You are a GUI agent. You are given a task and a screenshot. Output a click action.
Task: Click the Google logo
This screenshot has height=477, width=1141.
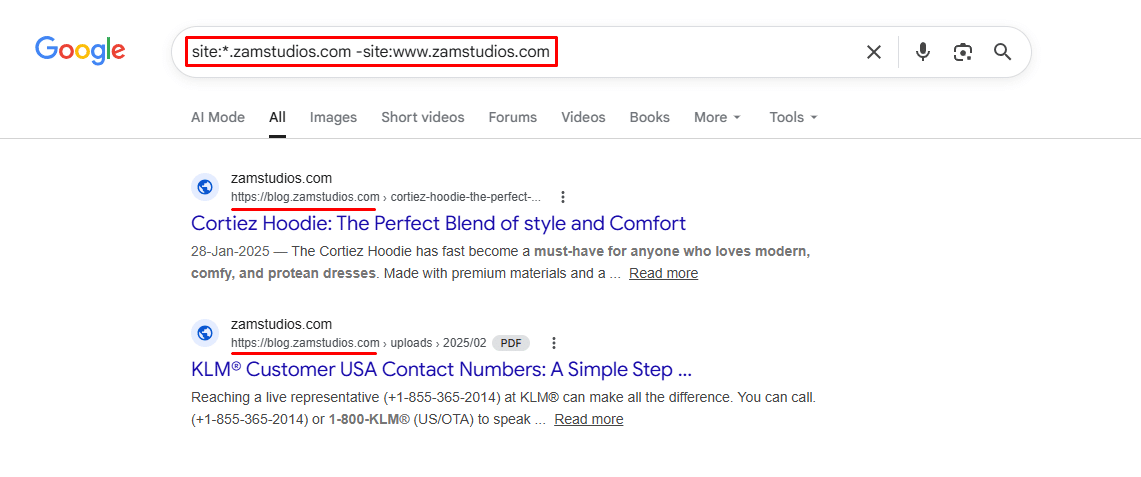pos(80,50)
